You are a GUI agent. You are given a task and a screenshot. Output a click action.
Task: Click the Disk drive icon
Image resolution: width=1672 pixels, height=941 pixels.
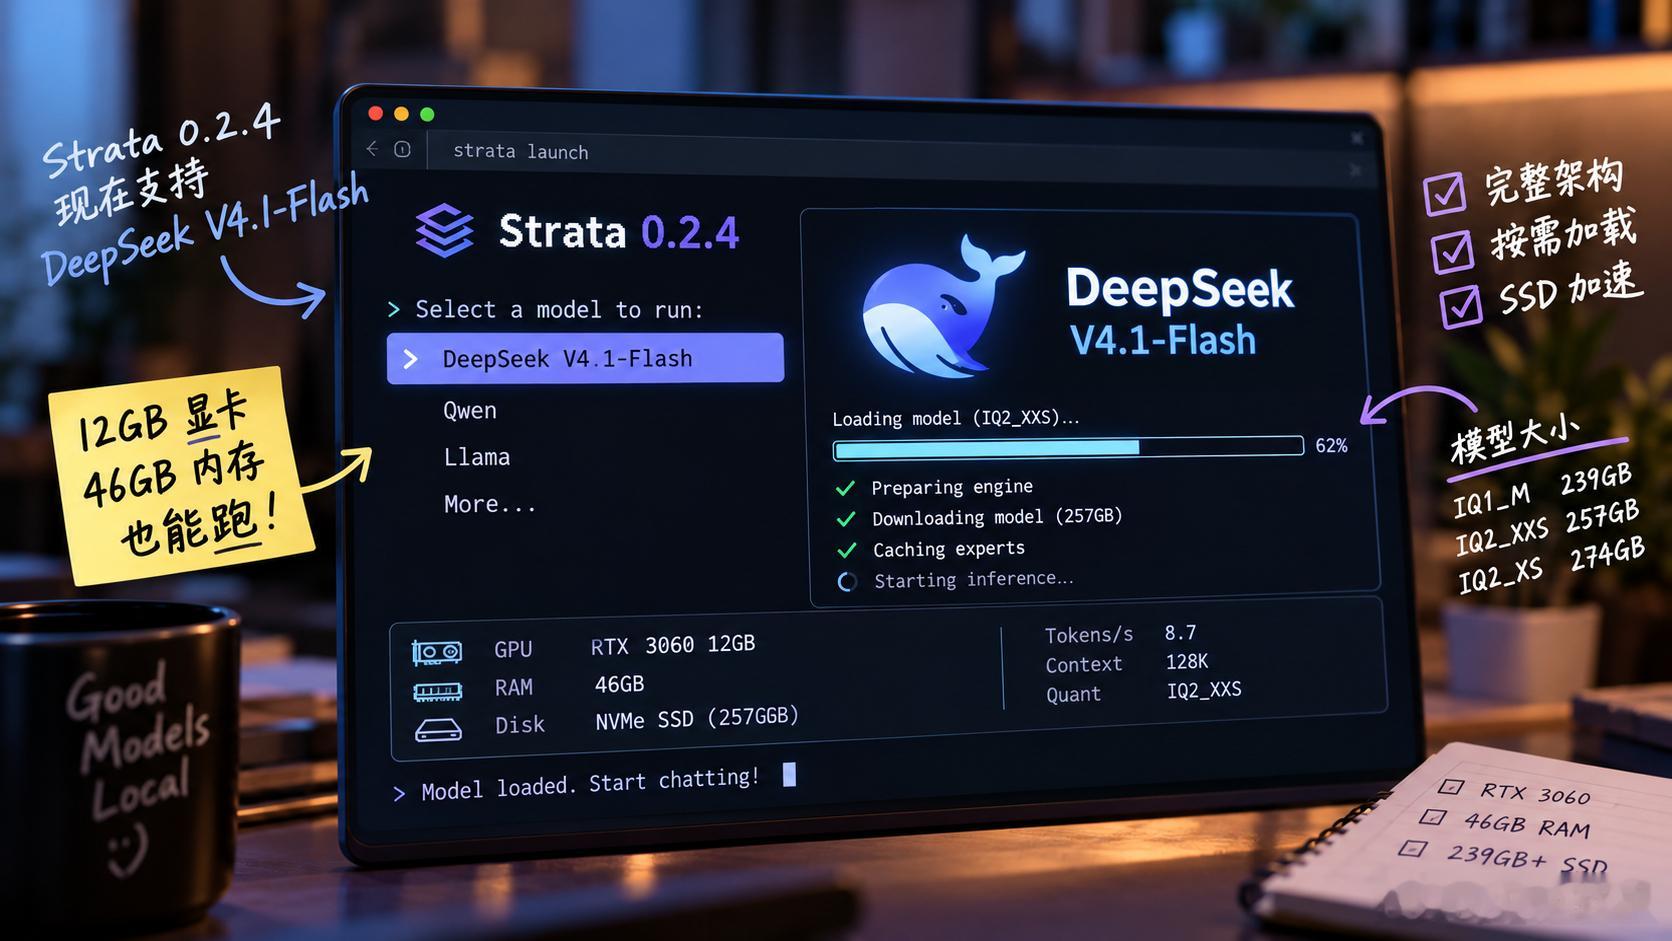(x=438, y=730)
